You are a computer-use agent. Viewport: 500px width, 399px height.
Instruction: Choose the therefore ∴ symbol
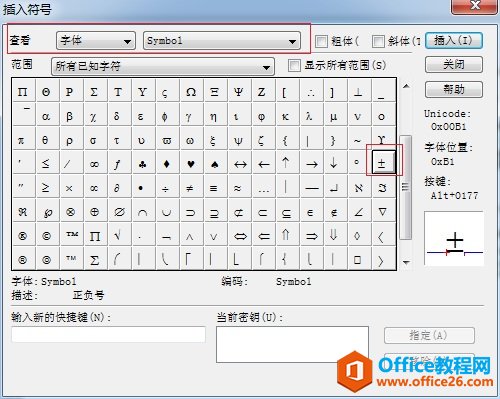(x=311, y=91)
